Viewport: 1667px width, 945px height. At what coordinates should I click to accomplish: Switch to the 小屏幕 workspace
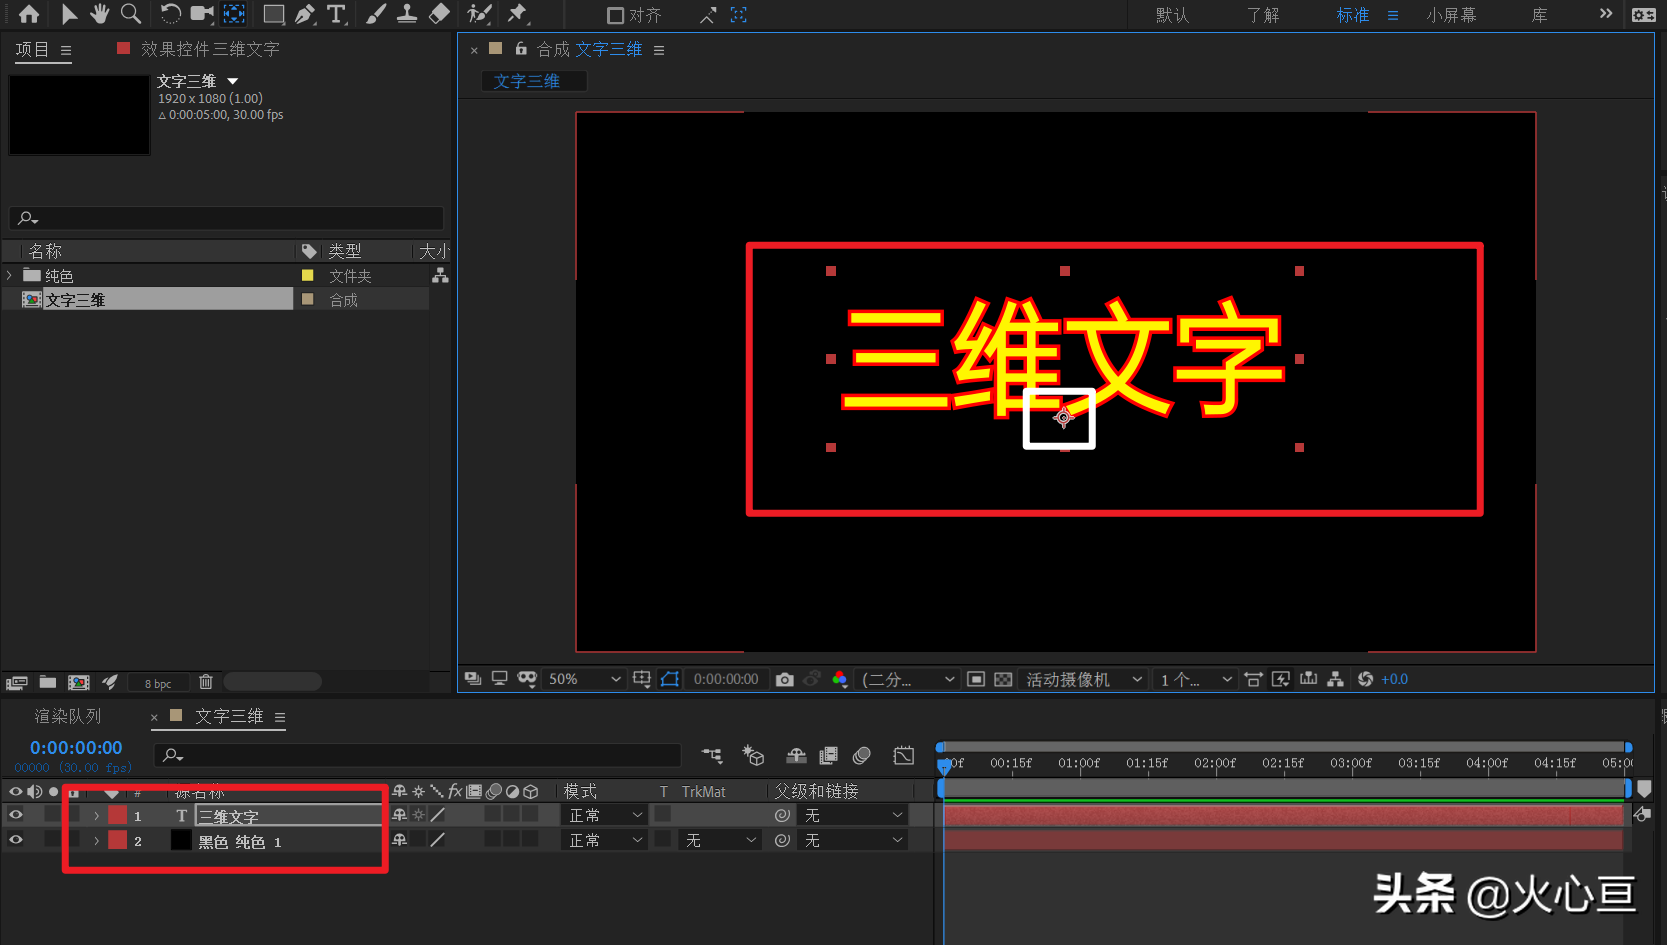coord(1451,15)
